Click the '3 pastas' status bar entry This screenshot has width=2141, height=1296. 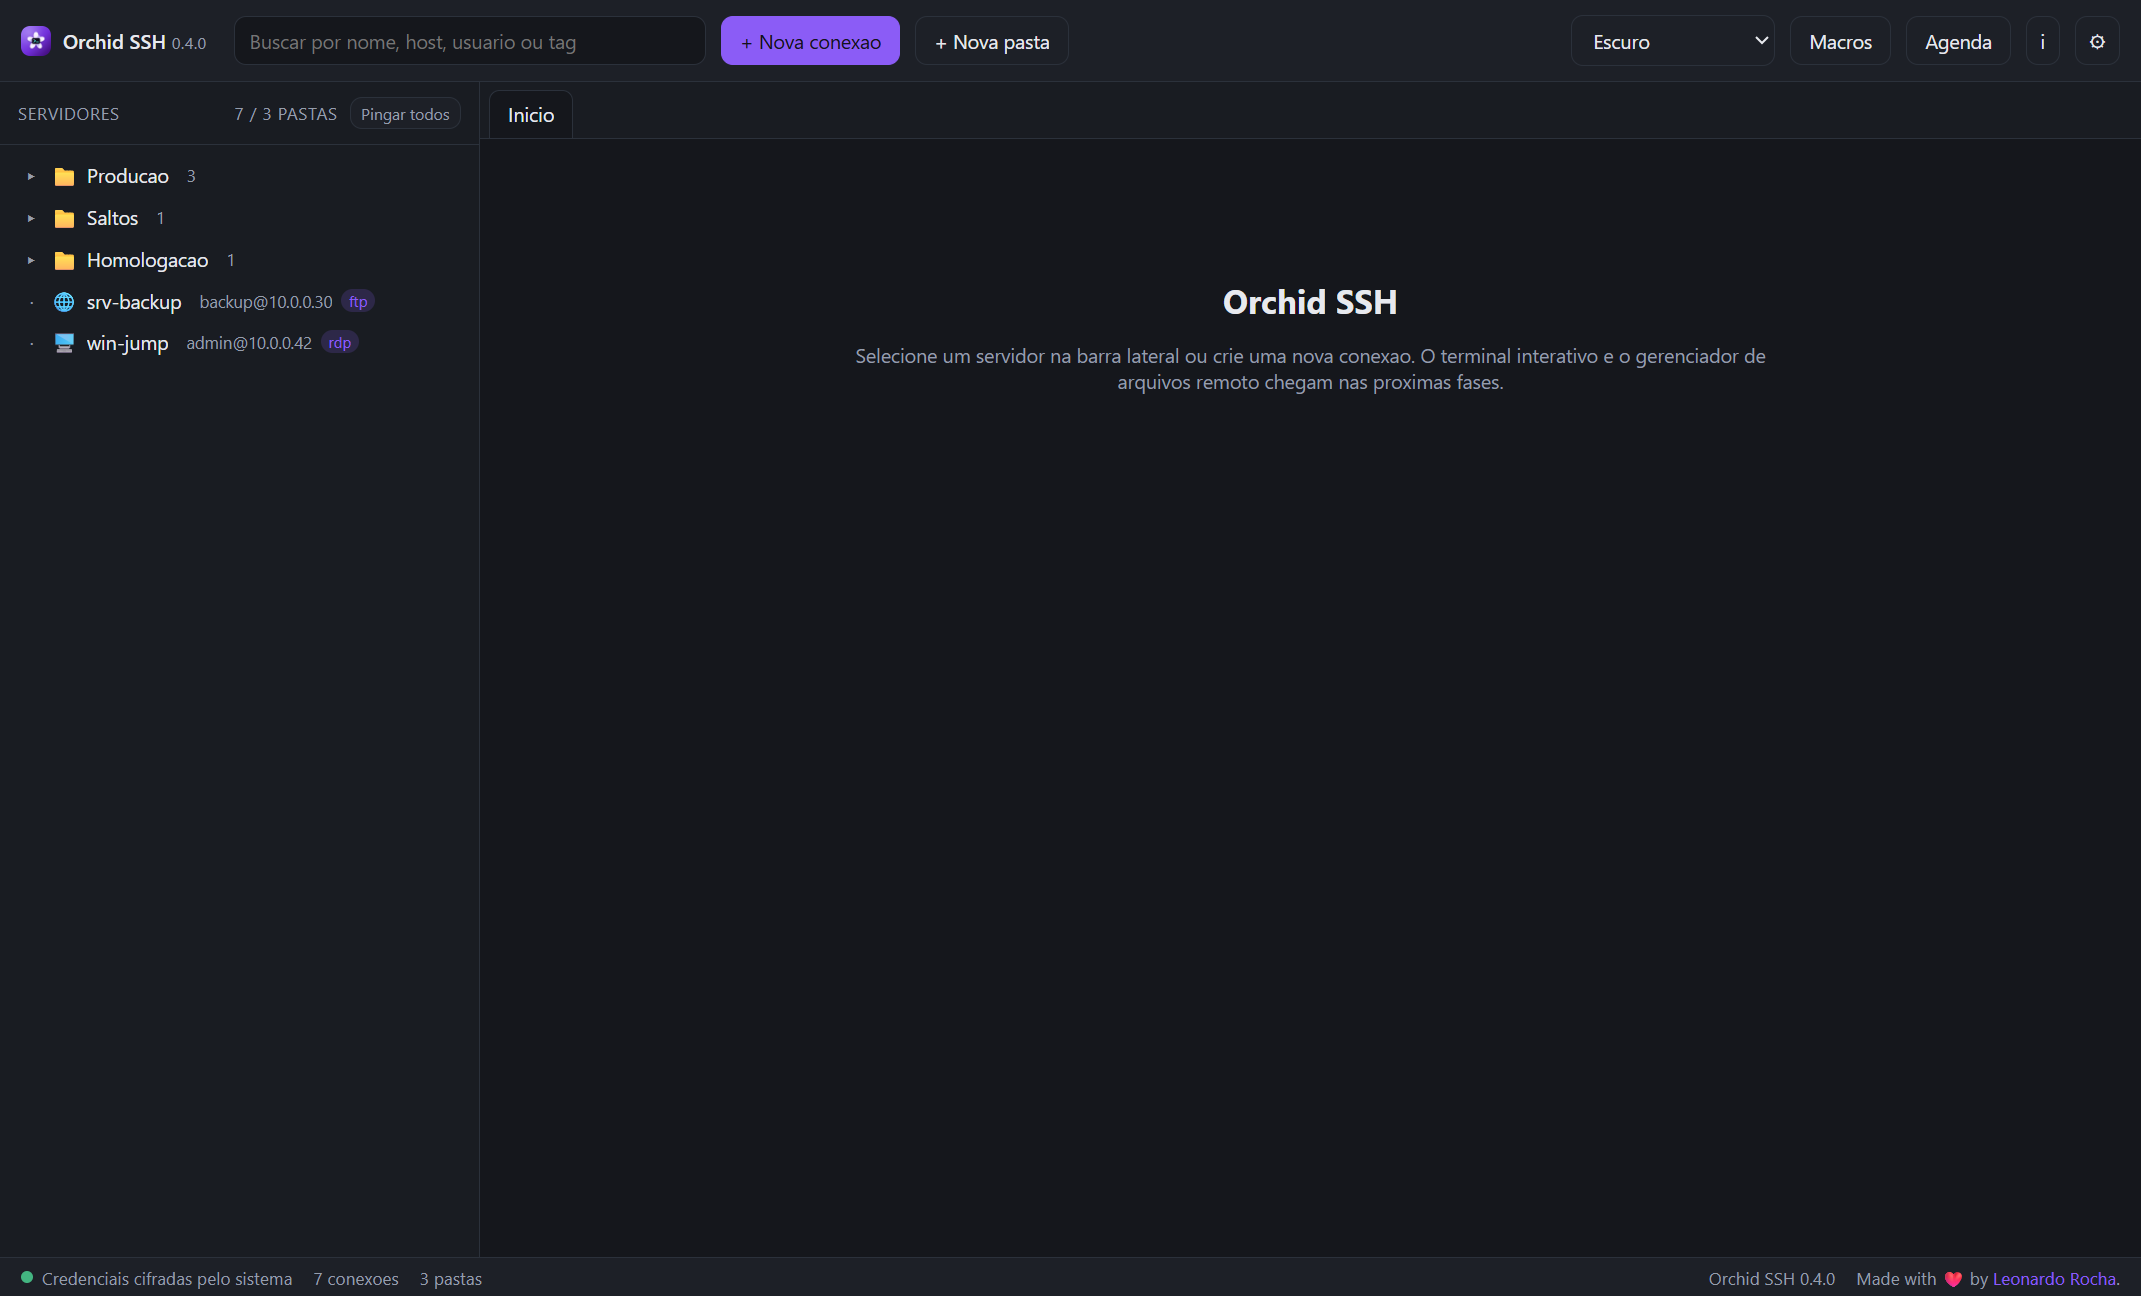click(451, 1279)
